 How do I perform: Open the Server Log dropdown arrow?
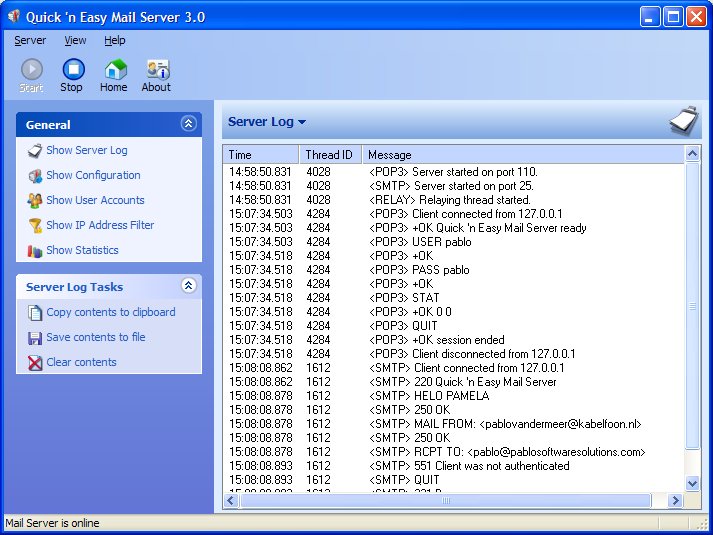302,122
